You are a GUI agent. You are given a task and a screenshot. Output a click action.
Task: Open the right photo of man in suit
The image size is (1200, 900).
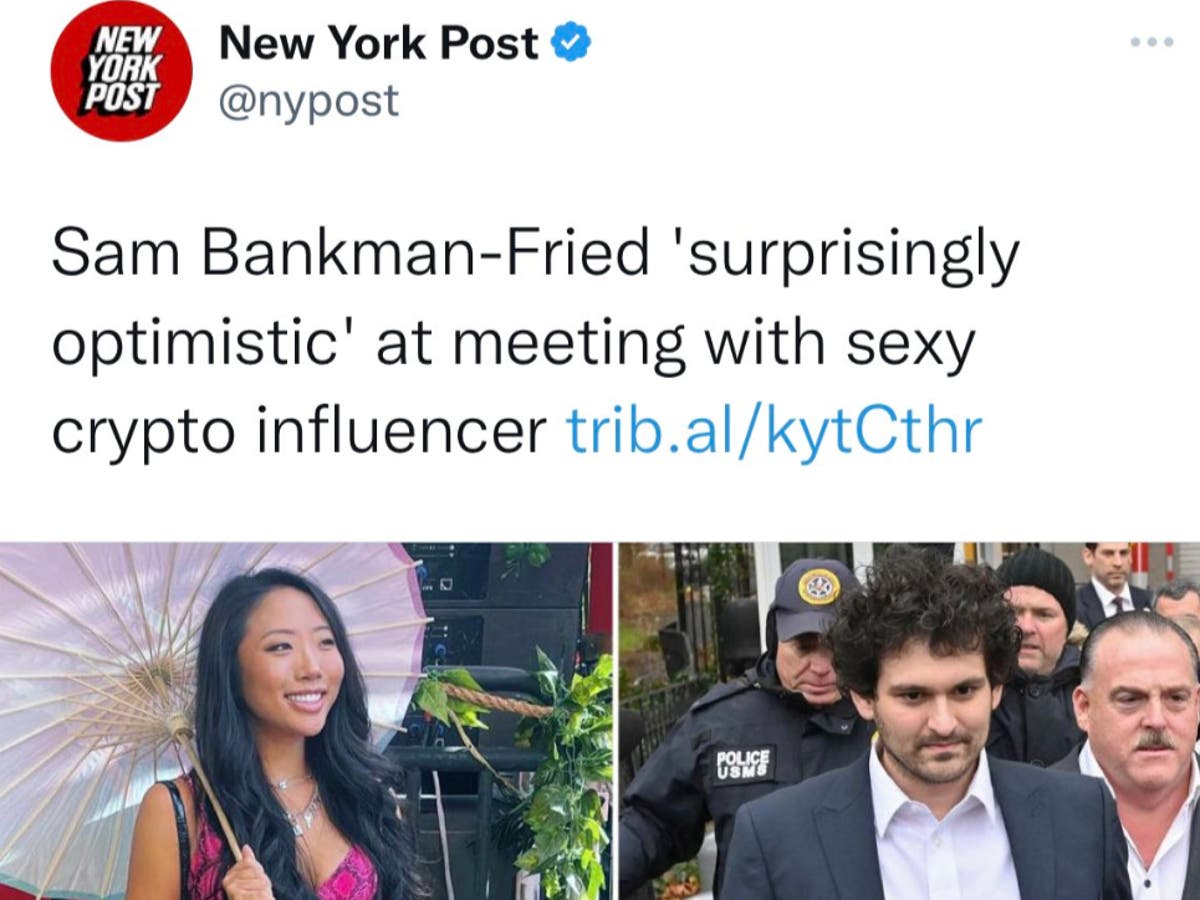[x=909, y=721]
